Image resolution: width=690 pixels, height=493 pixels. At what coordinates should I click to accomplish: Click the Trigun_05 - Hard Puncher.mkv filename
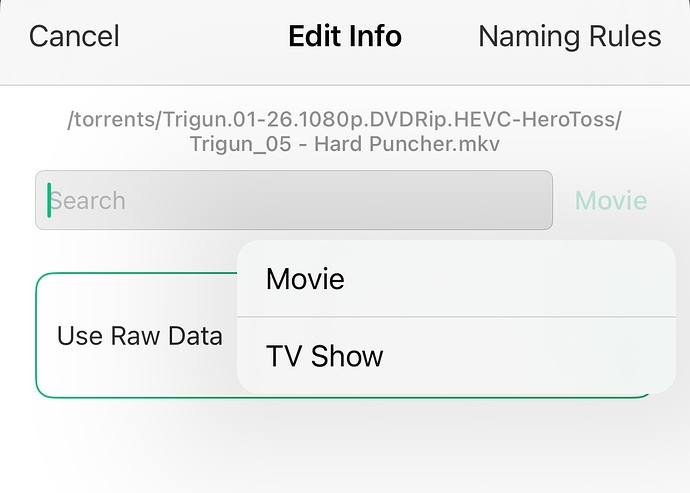tap(344, 144)
